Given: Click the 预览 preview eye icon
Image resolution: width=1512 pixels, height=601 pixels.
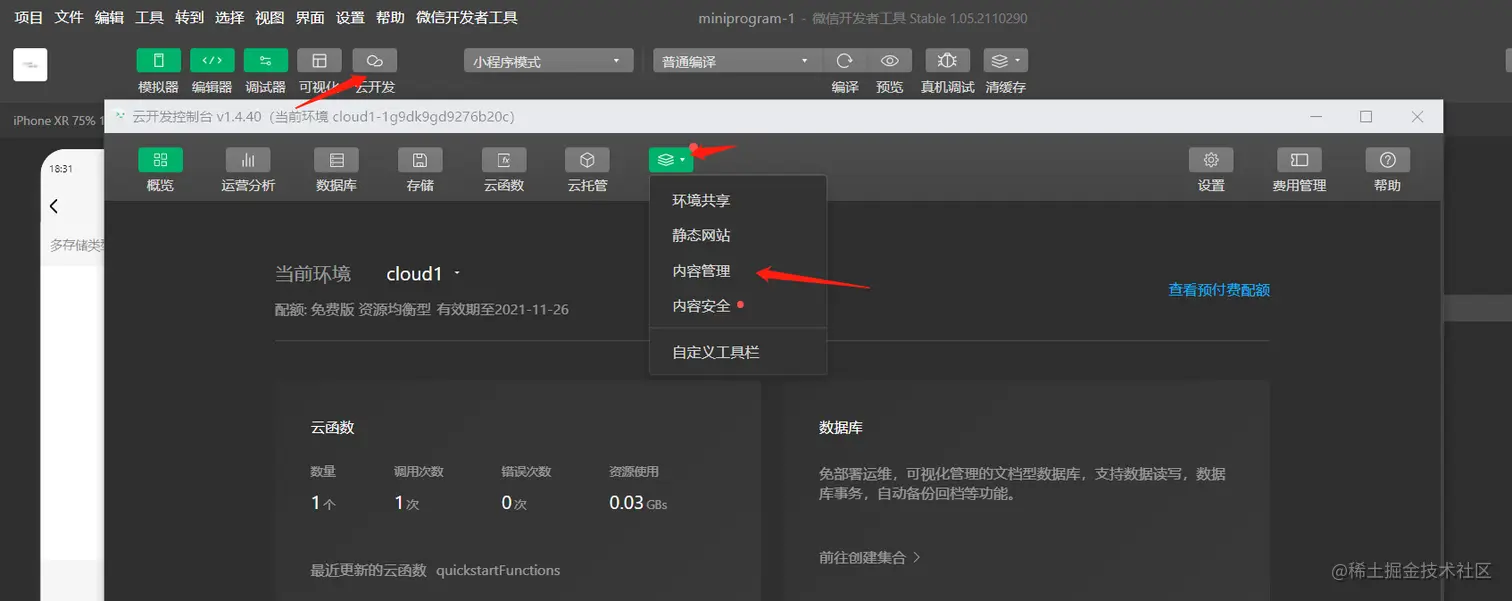Looking at the screenshot, I should coord(889,61).
